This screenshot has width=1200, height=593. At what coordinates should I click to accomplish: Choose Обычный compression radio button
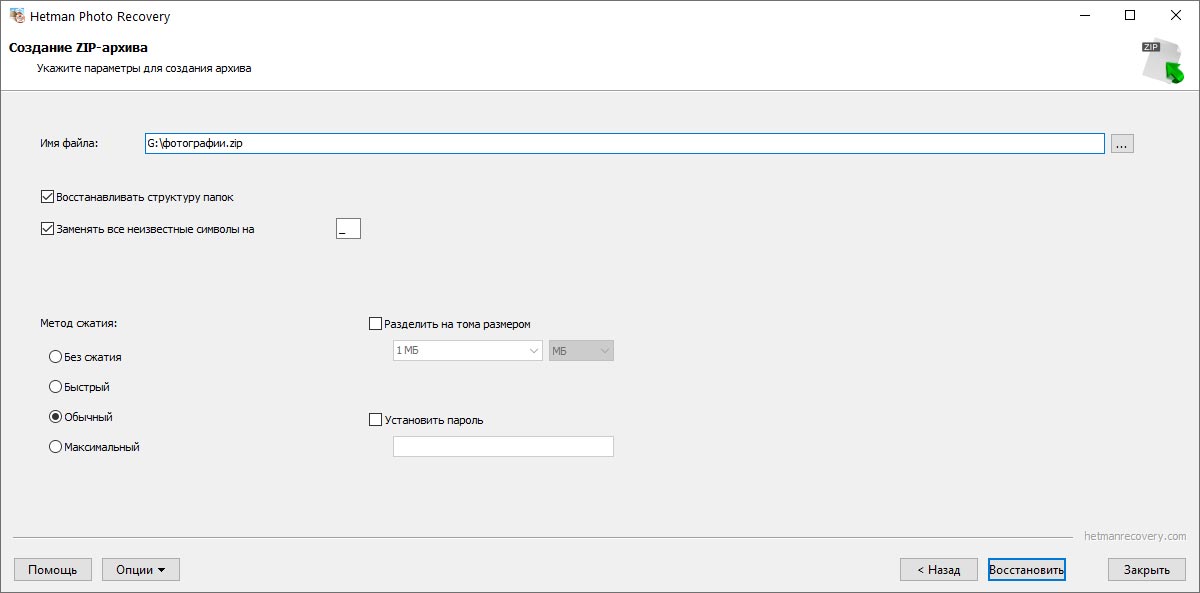pyautogui.click(x=56, y=417)
